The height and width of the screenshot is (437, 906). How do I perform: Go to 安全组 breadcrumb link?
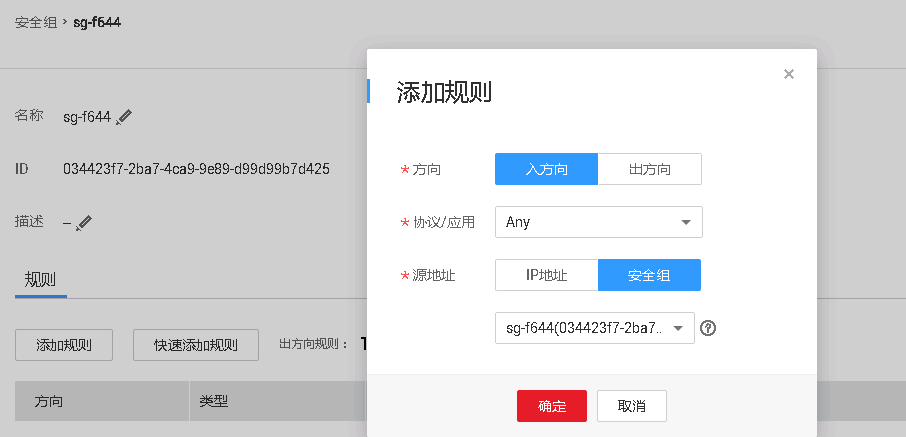[x=36, y=23]
